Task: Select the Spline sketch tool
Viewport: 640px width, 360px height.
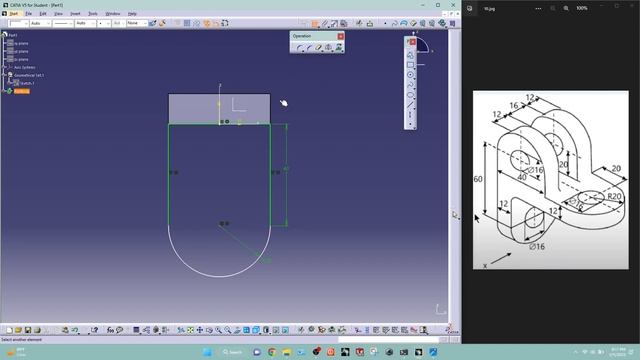Action: (x=410, y=85)
